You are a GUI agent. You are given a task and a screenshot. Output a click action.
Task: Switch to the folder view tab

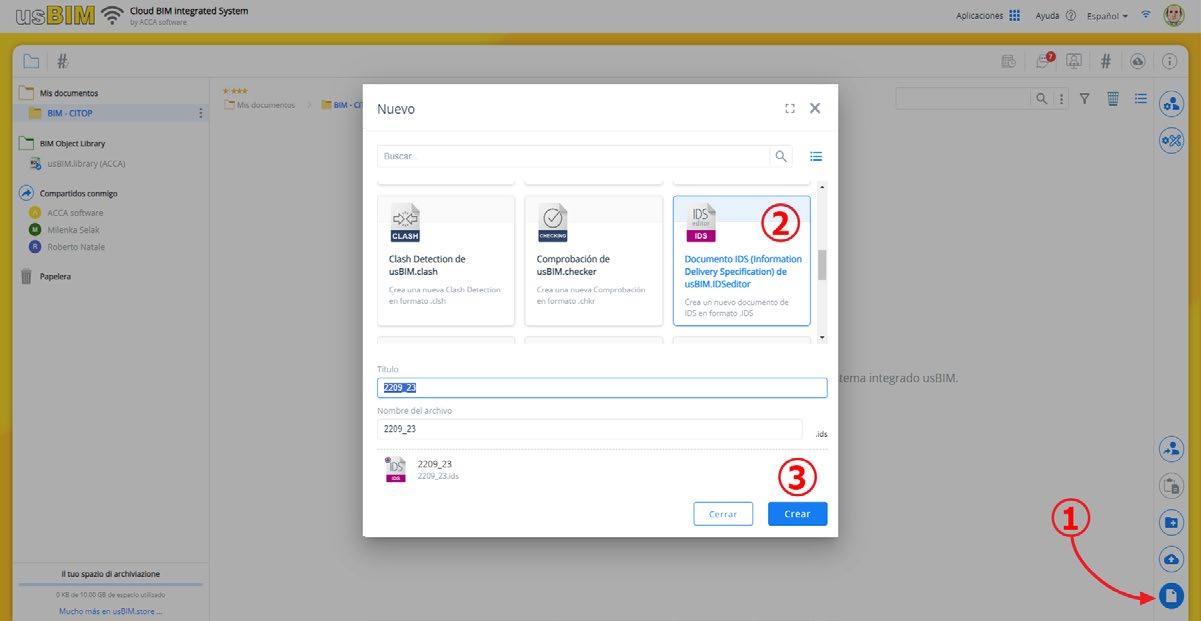31,61
